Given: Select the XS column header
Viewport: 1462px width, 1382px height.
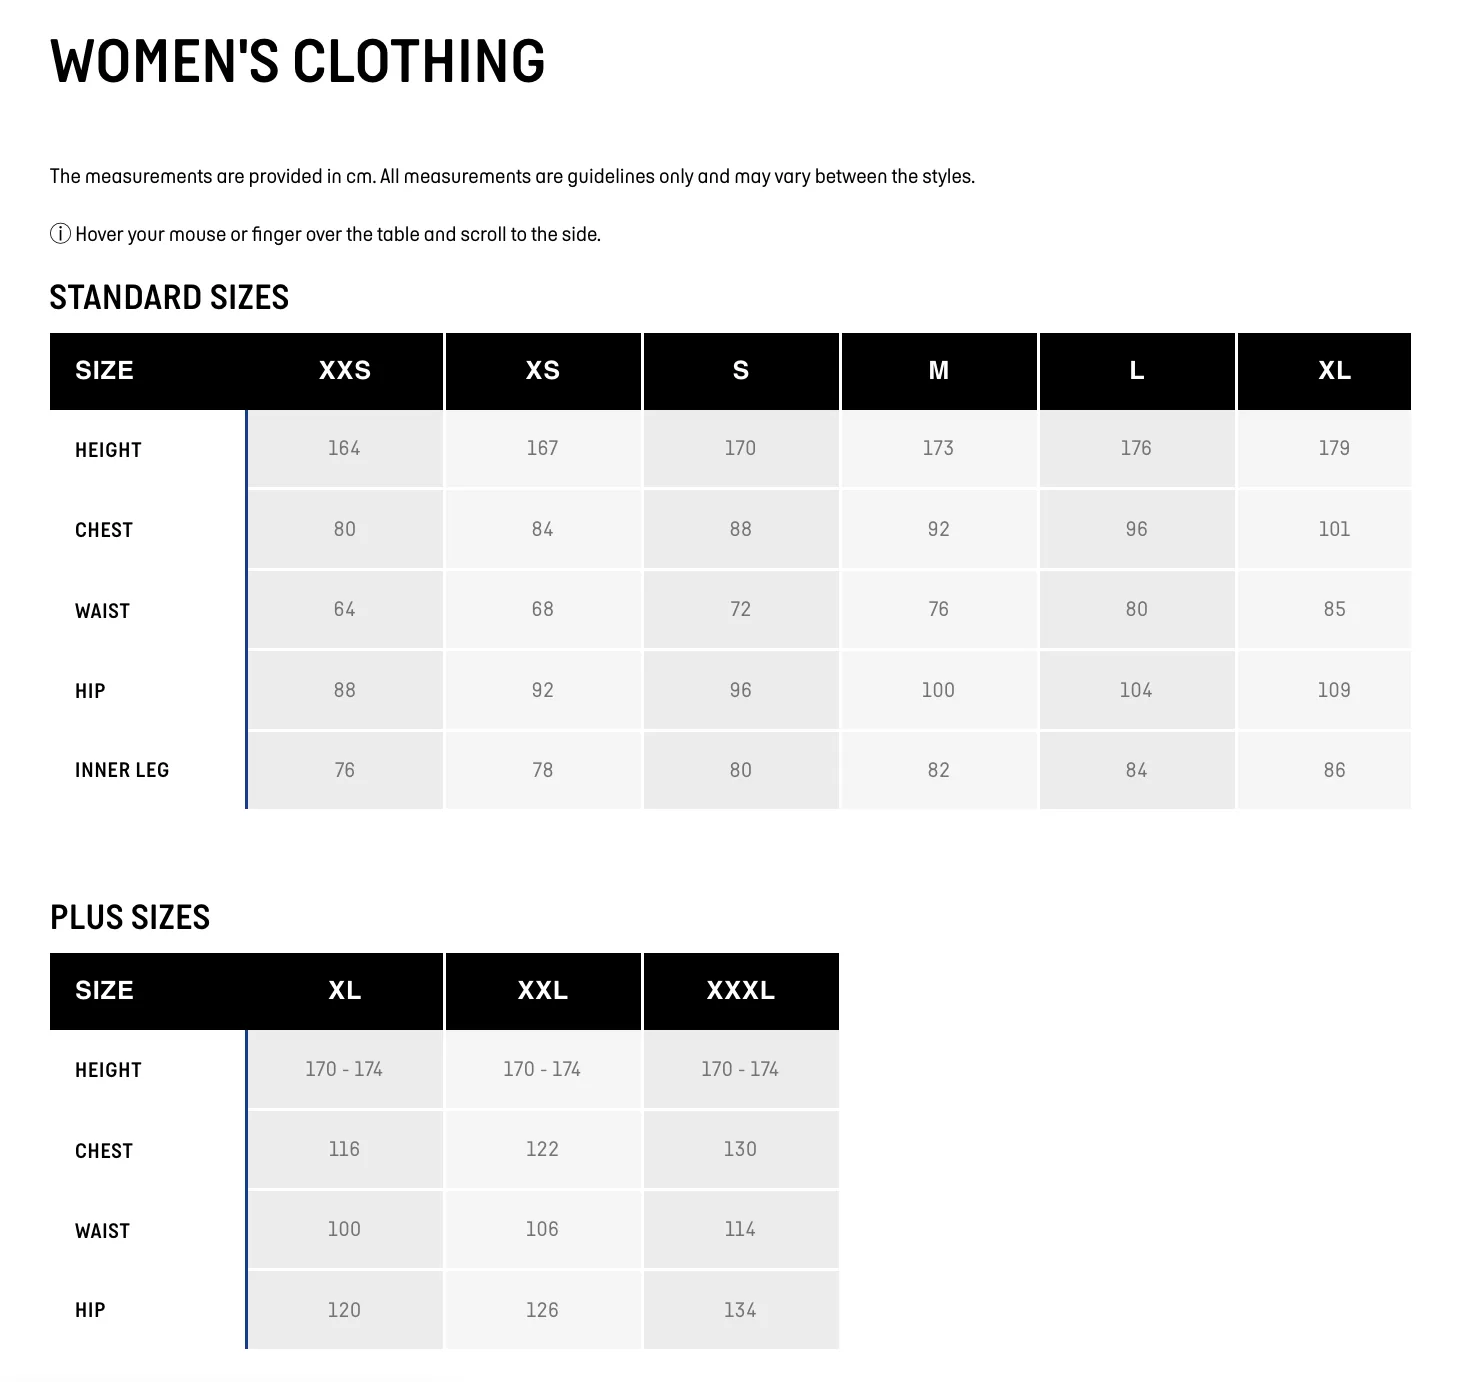Looking at the screenshot, I should 543,371.
